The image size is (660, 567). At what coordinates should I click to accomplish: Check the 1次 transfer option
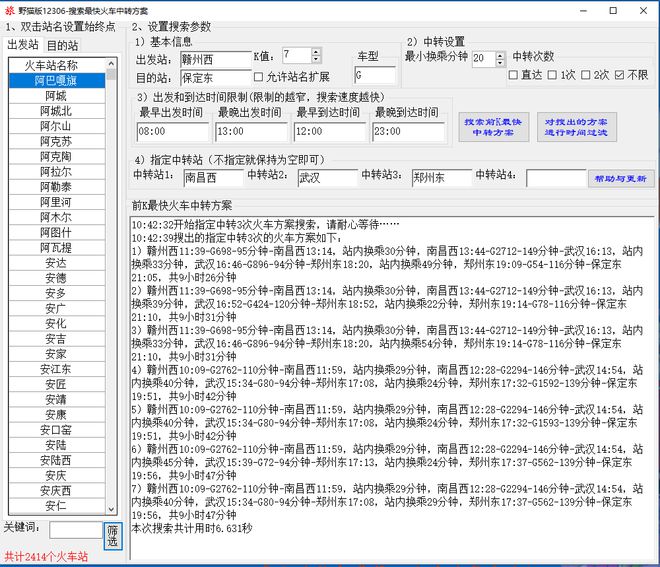[552, 75]
